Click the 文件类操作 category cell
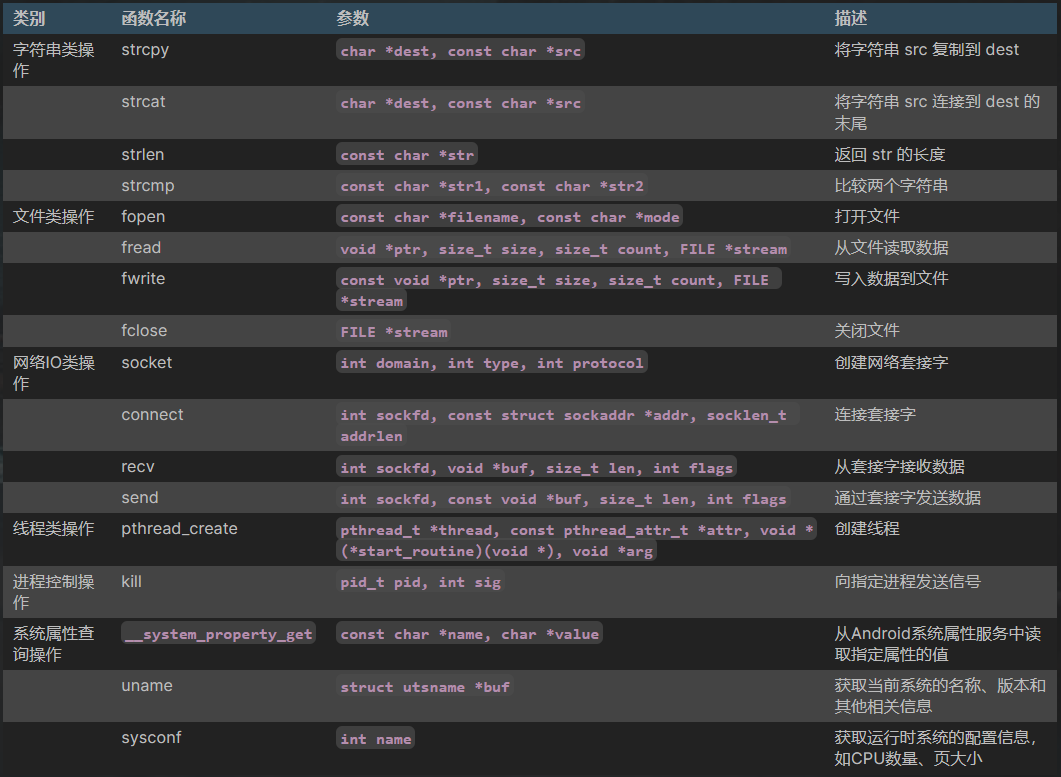 pyautogui.click(x=53, y=217)
